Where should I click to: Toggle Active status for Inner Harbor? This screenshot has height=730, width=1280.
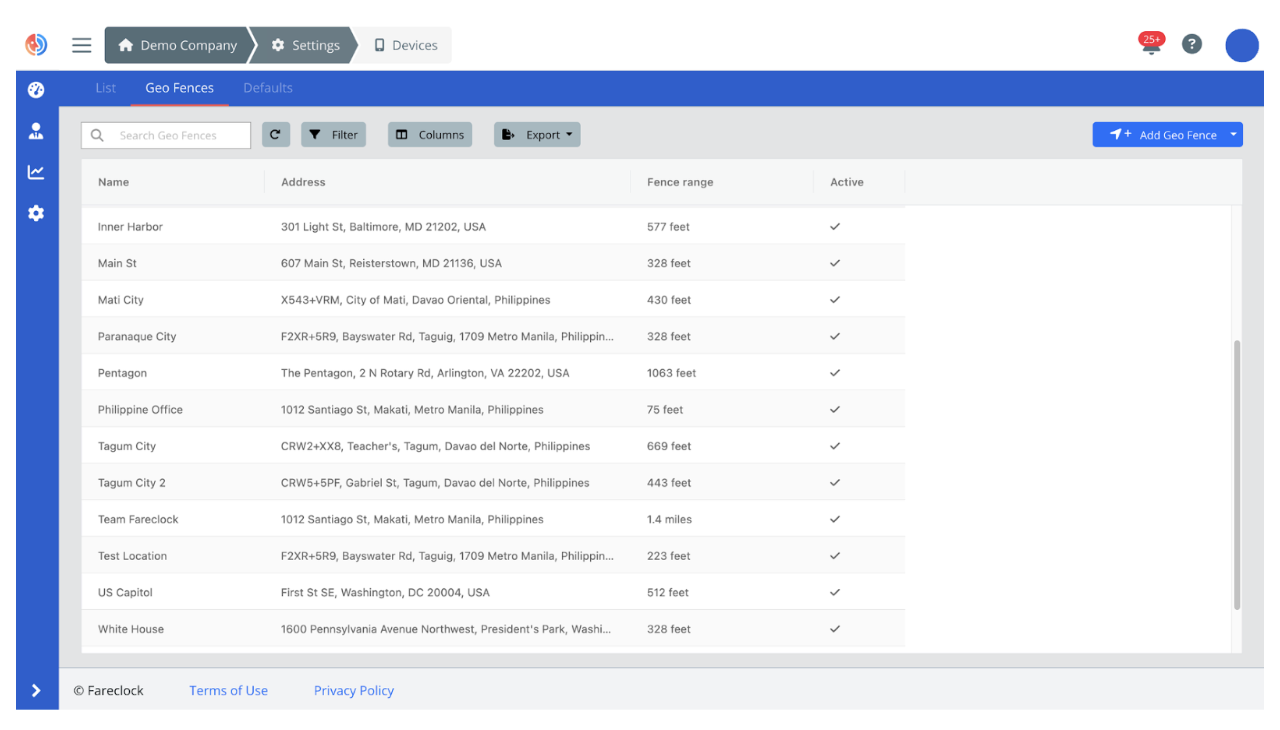(835, 226)
